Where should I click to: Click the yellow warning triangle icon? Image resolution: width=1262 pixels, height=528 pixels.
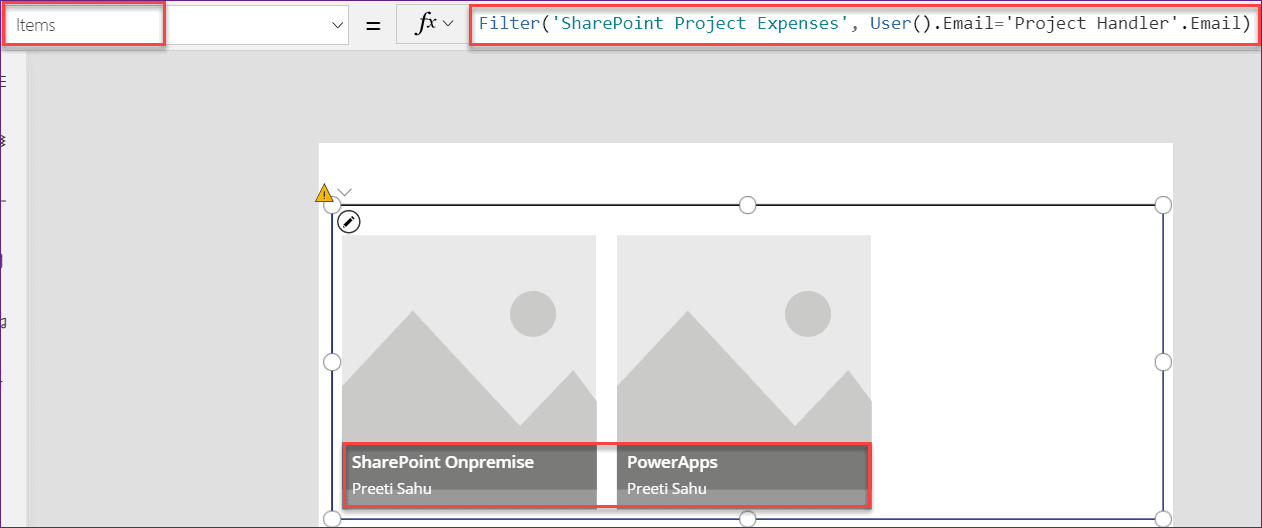point(325,193)
